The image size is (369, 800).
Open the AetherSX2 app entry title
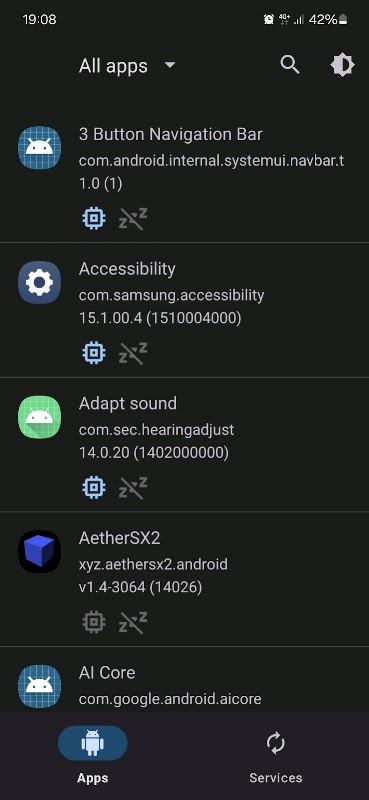click(x=119, y=538)
